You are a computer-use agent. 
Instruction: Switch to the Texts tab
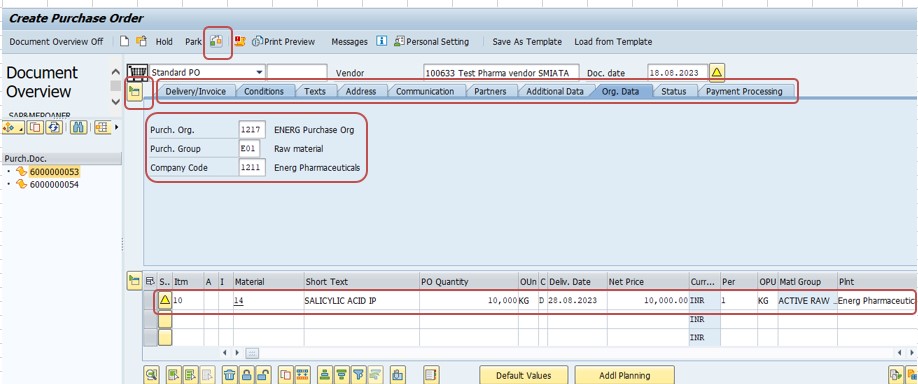click(314, 91)
